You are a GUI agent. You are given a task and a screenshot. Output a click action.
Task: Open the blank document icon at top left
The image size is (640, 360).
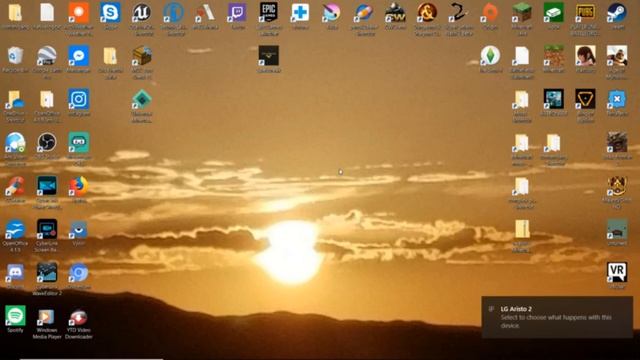click(x=47, y=13)
